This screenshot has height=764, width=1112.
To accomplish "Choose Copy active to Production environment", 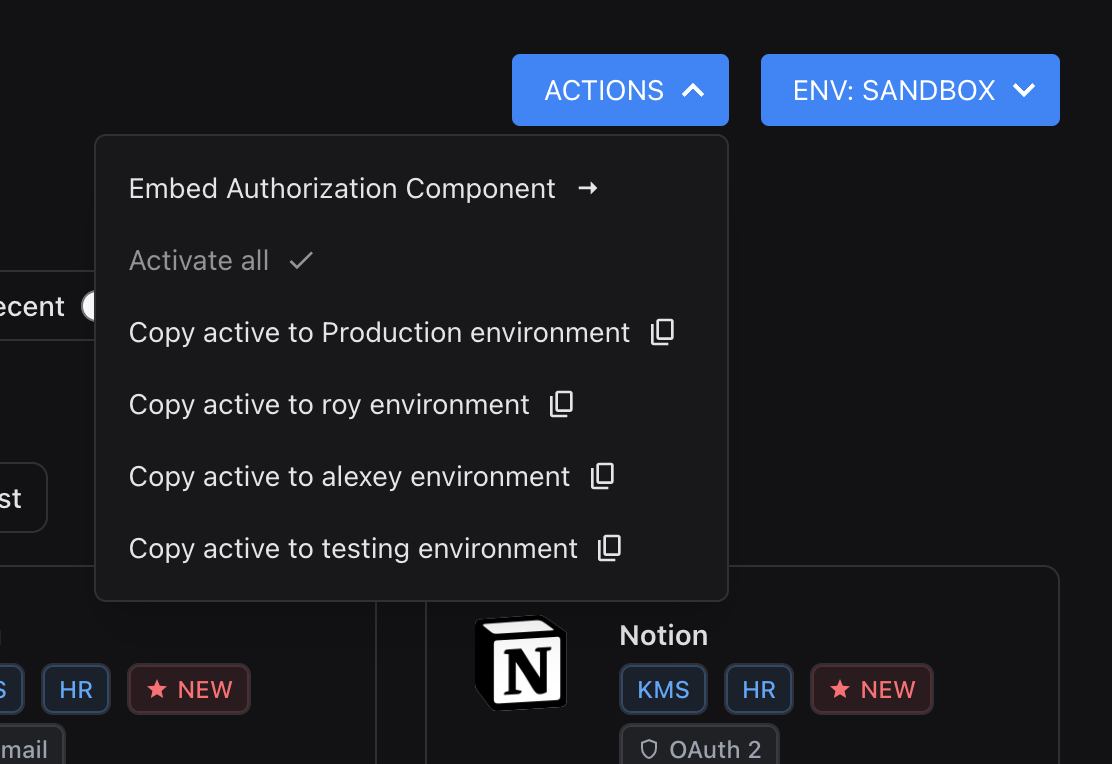I will 379,333.
